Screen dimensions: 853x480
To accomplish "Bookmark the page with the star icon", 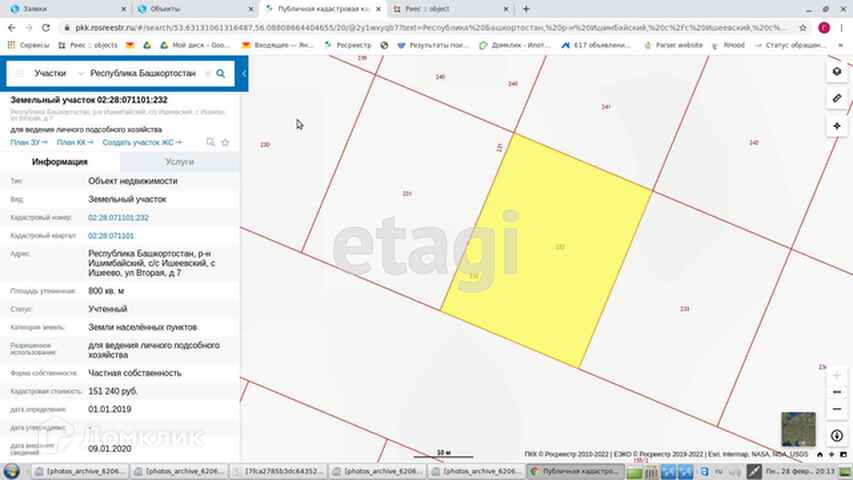I will 803,28.
